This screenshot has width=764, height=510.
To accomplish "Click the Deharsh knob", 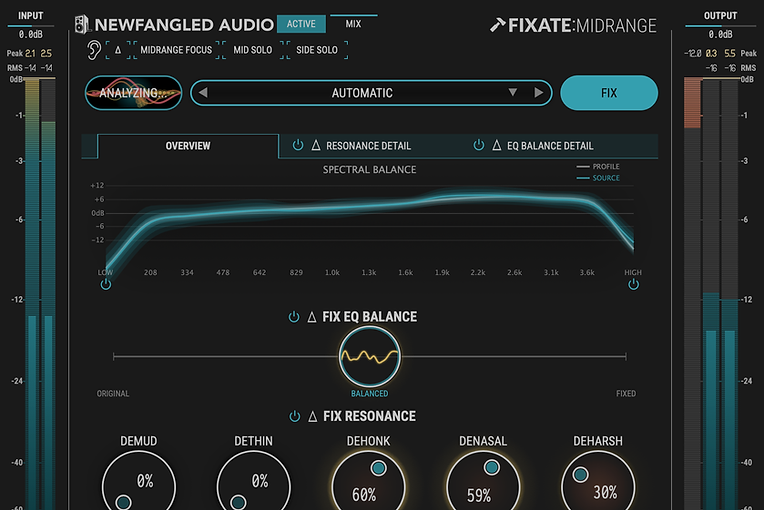I will (598, 482).
